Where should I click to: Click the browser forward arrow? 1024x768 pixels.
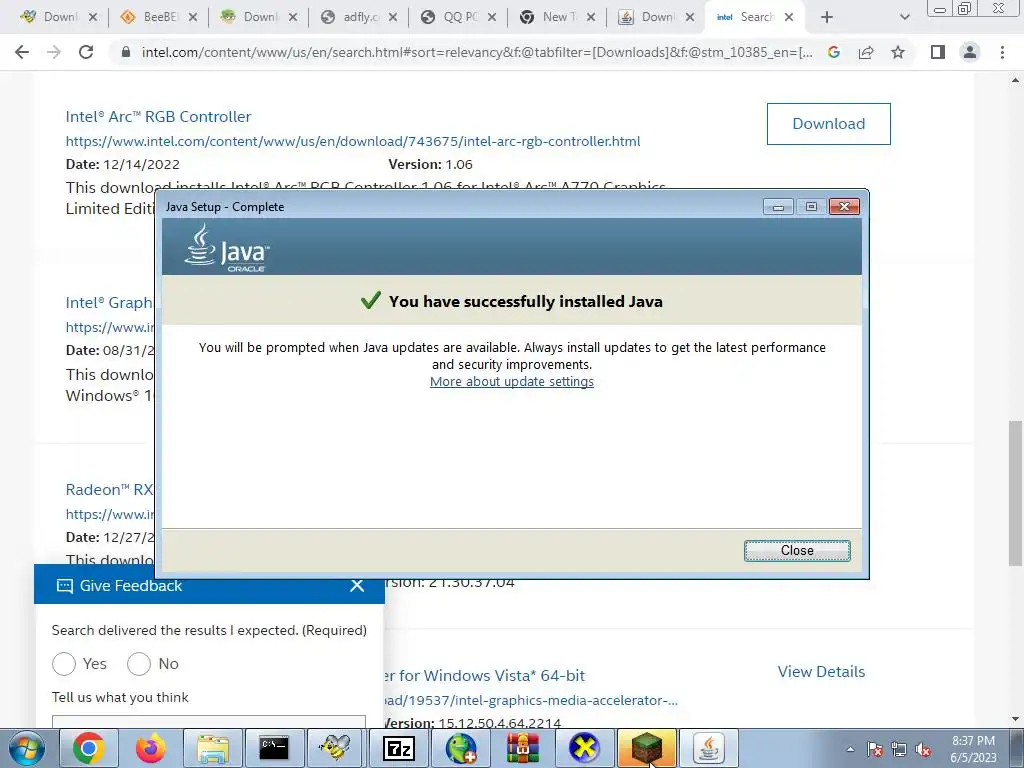pyautogui.click(x=54, y=52)
